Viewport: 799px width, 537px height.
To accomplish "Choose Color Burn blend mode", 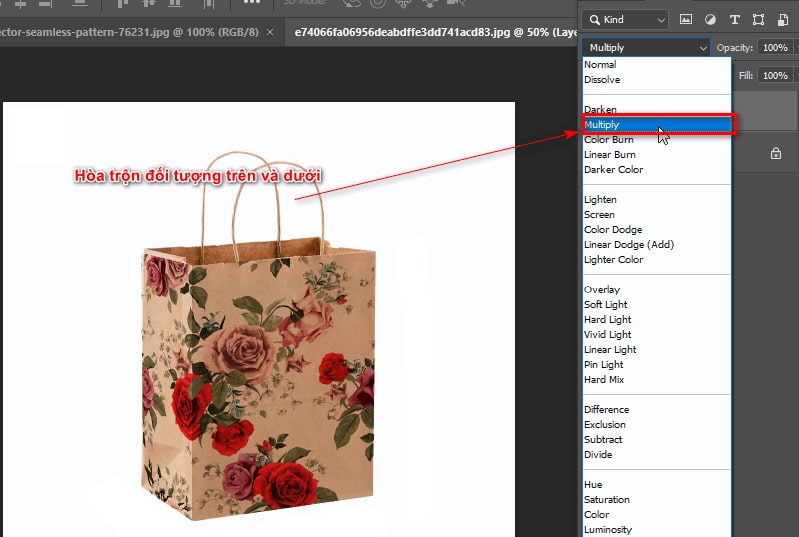I will [x=657, y=140].
